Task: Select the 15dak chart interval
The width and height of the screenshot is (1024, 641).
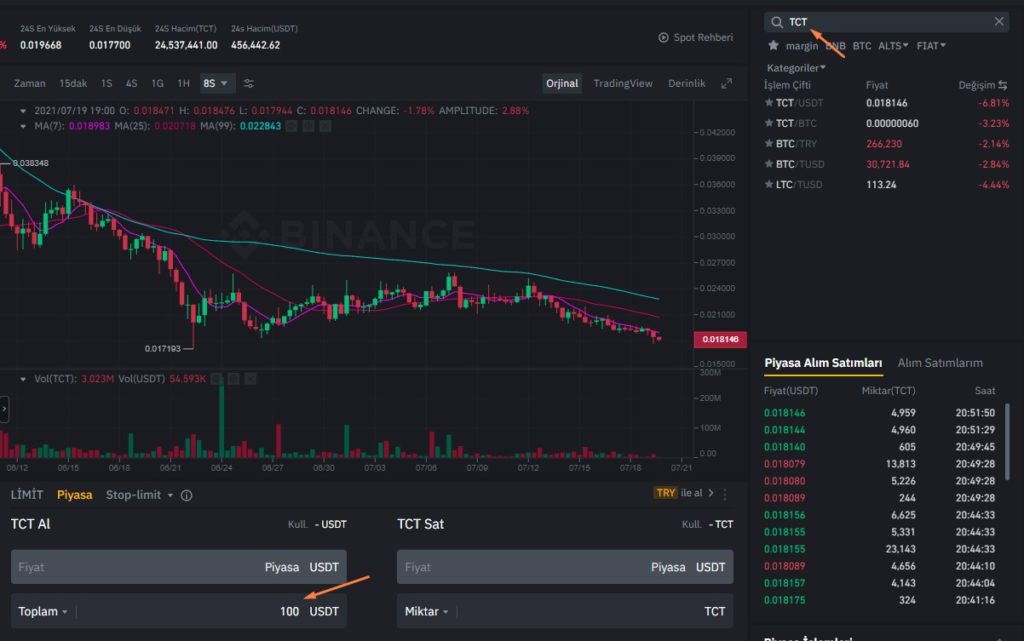Action: 73,84
